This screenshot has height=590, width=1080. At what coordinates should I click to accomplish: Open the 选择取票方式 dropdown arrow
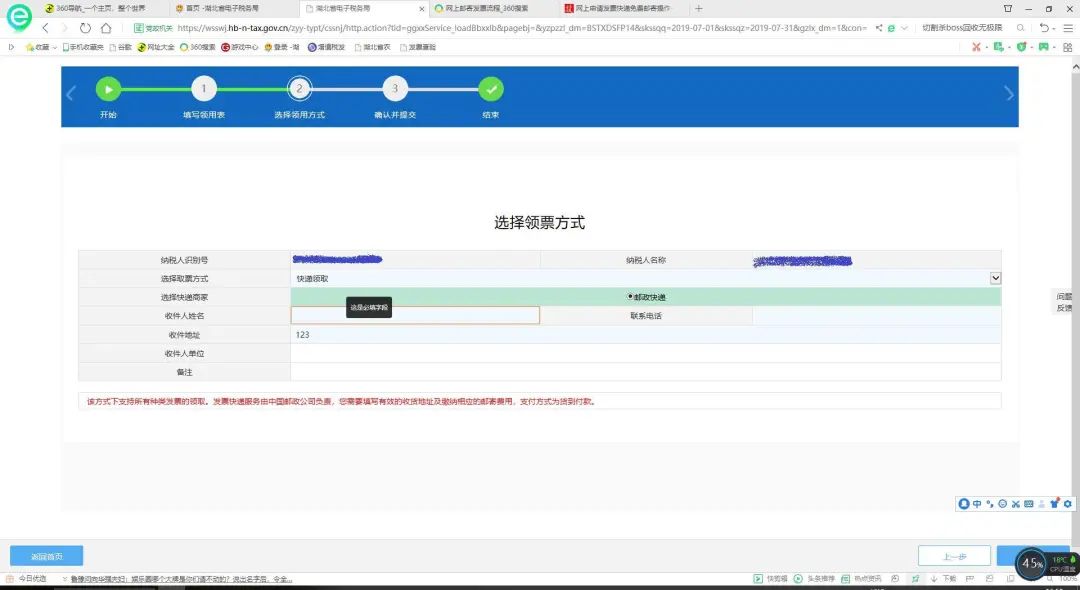[995, 278]
